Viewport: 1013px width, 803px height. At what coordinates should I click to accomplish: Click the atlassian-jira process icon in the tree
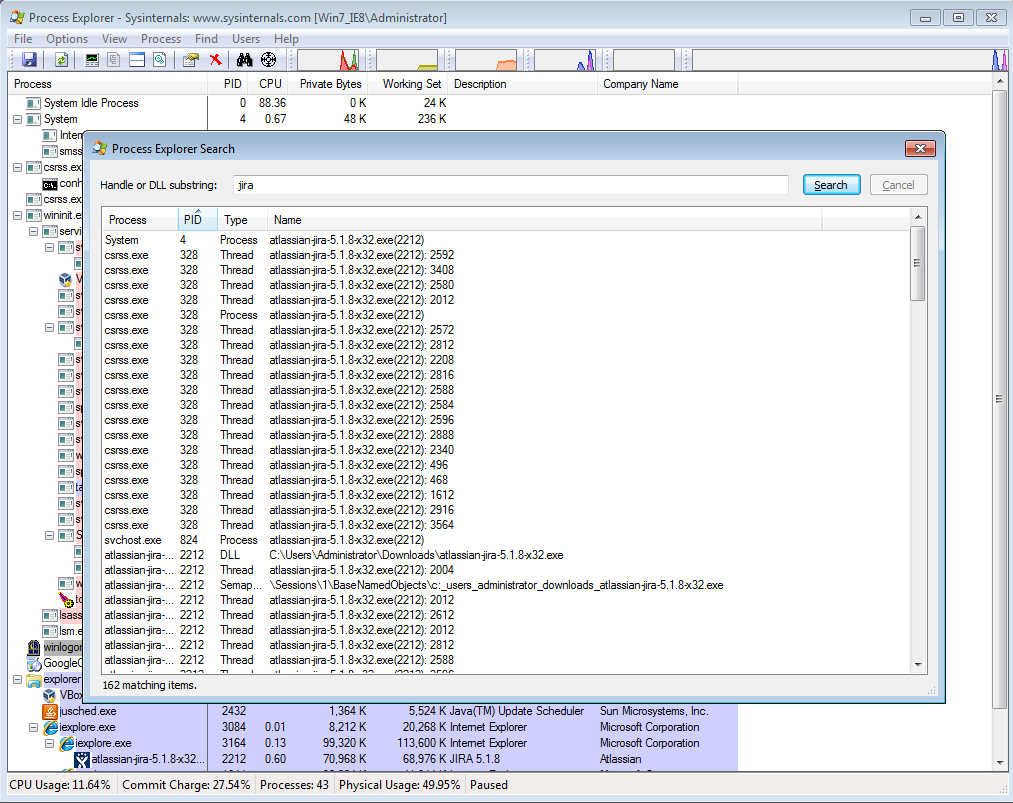coord(81,759)
